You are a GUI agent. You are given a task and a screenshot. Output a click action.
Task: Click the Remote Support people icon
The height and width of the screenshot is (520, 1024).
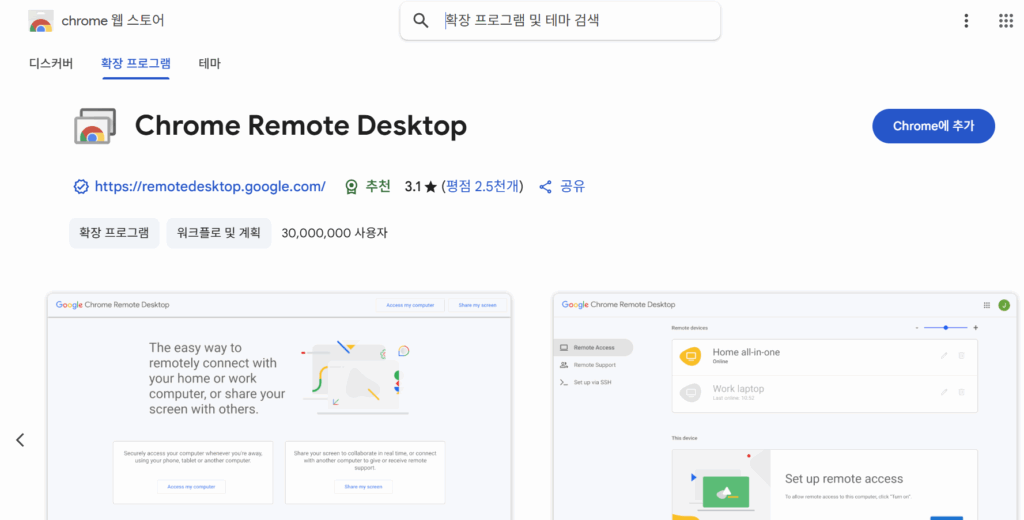point(564,365)
